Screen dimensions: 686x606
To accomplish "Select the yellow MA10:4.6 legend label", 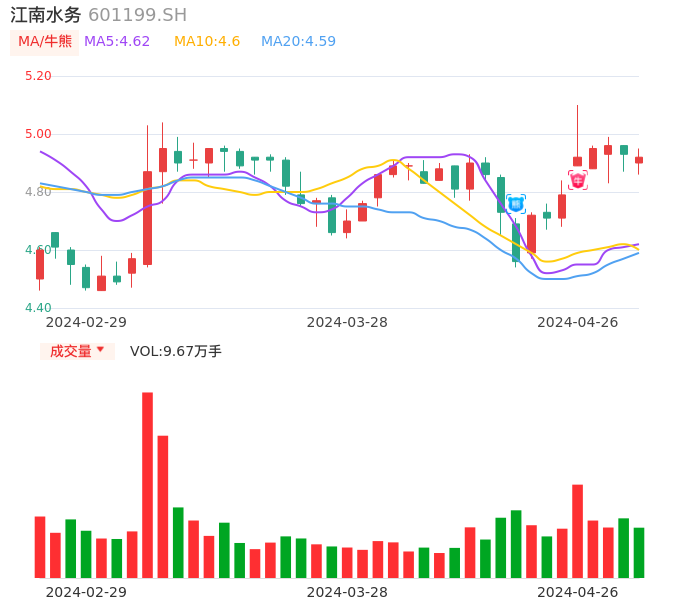I will coord(207,42).
